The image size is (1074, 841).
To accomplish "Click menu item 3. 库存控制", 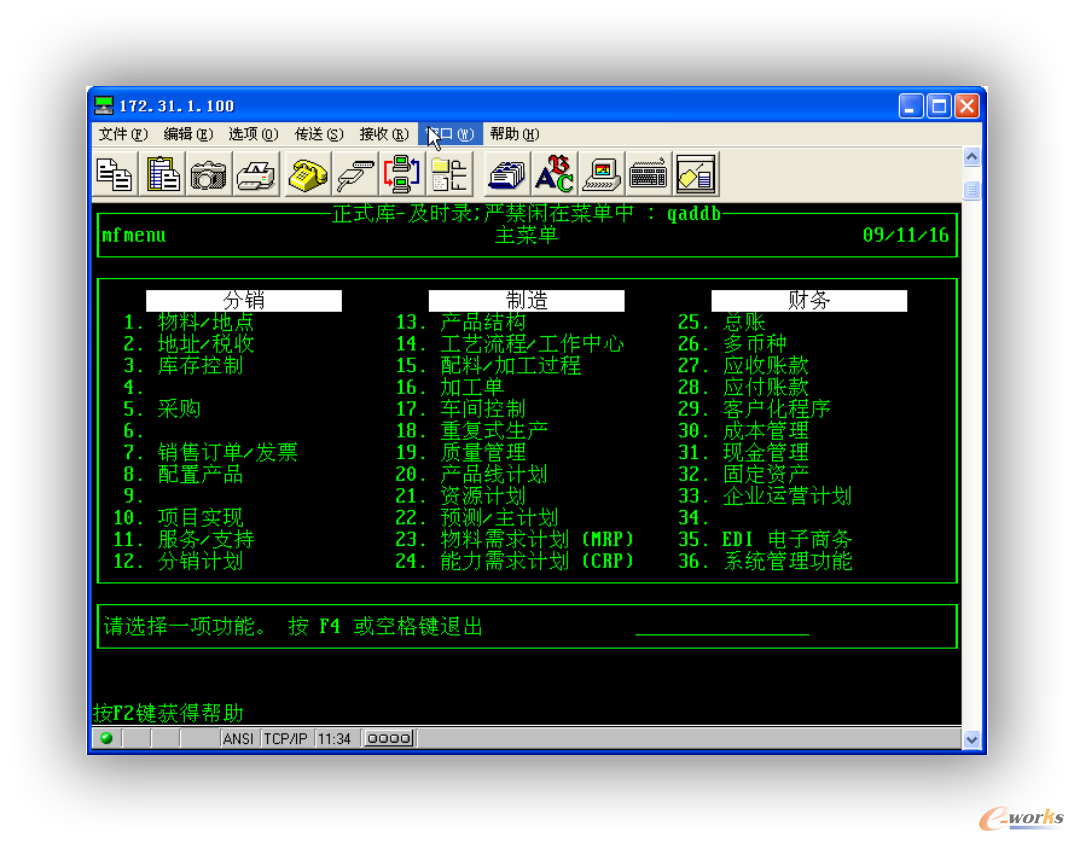I will (x=183, y=366).
